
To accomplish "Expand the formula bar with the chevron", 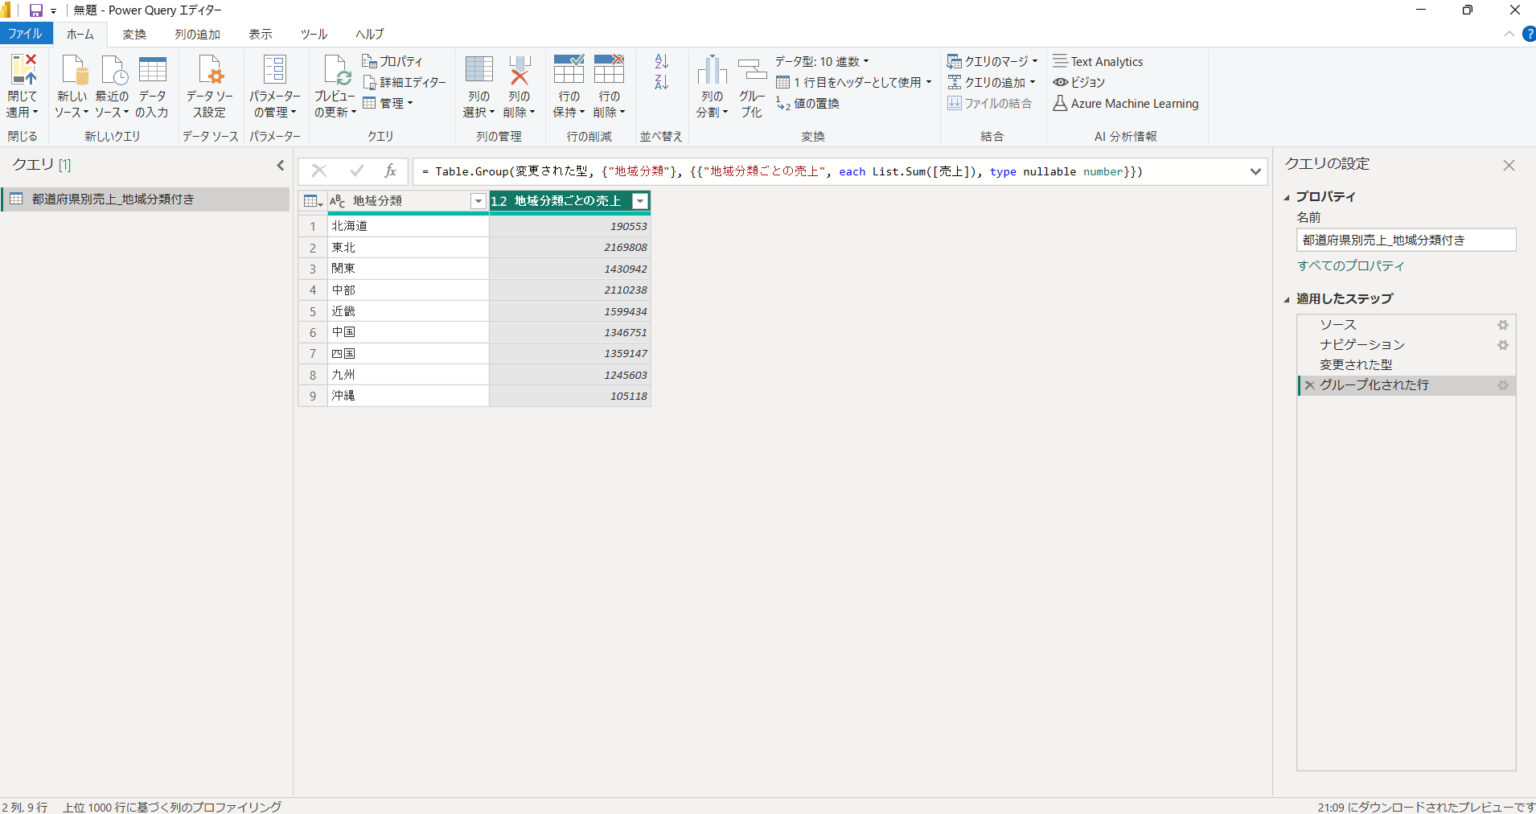I will (x=1255, y=172).
